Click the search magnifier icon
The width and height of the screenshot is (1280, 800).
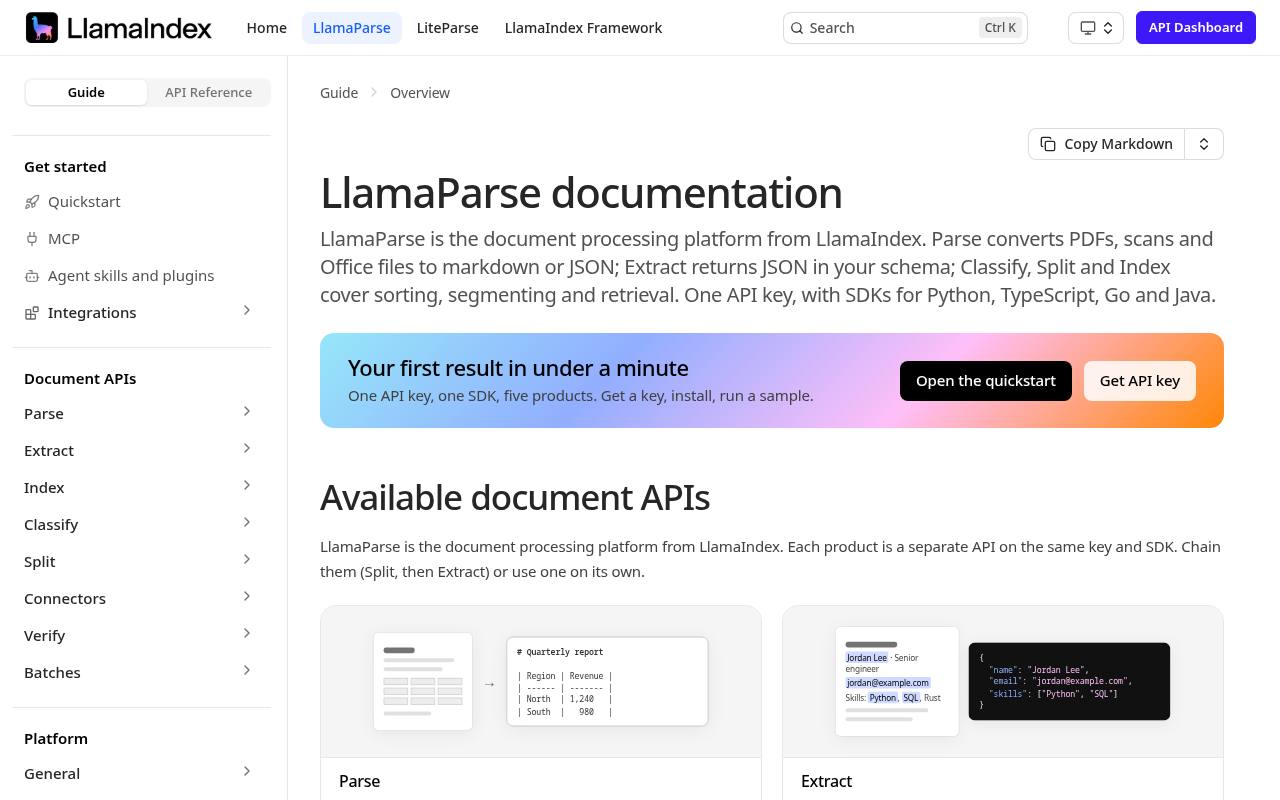pos(797,28)
